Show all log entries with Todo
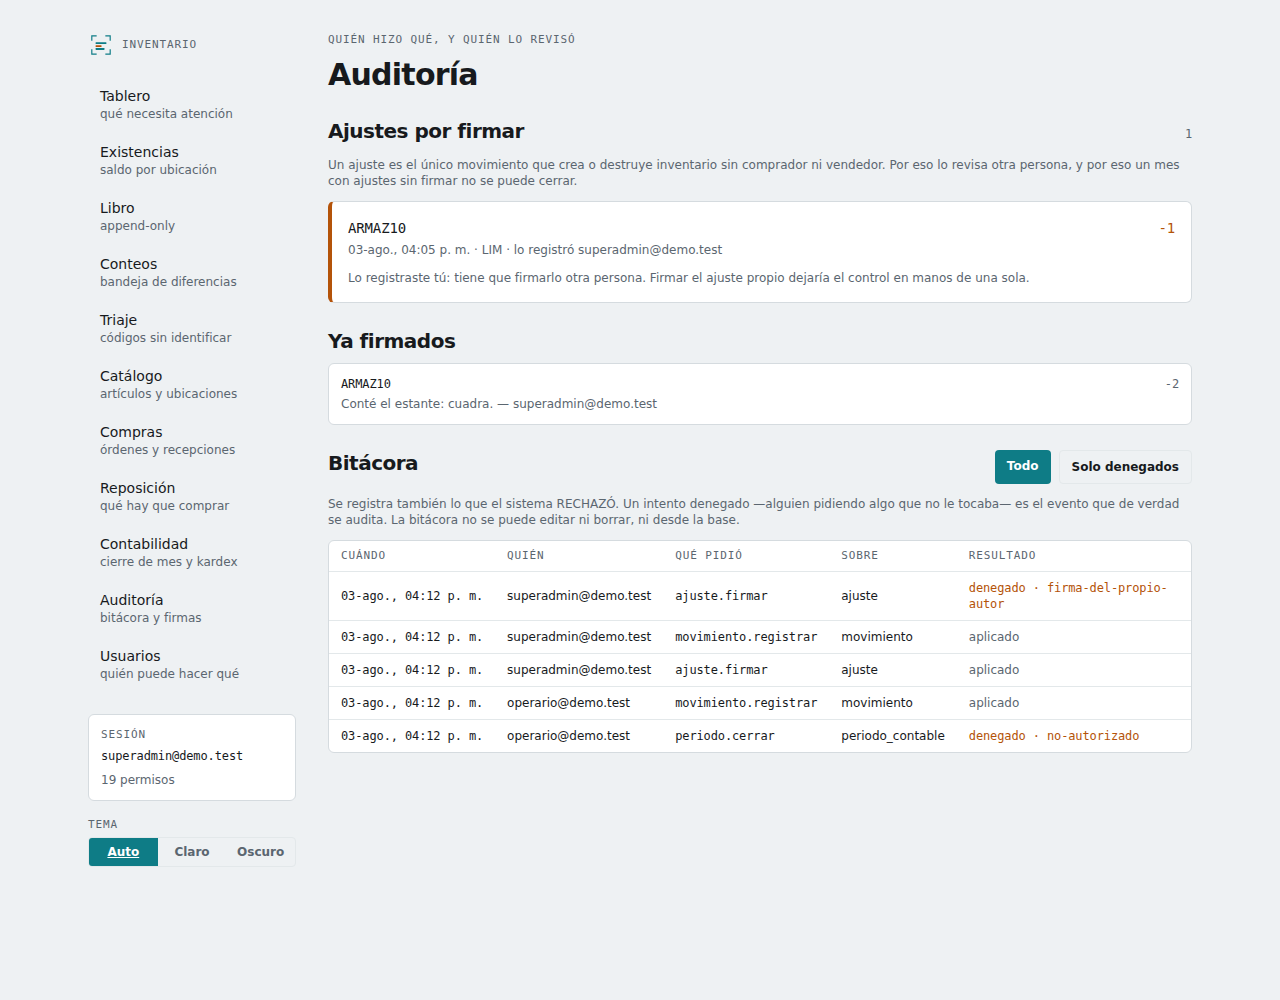1280x1000 pixels. tap(1022, 466)
